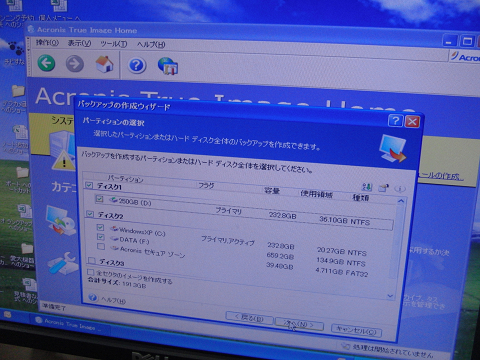Open the desktop spreadsheet shortcut icon
Image resolution: width=480 pixels, height=360 pixels.
pos(21,132)
